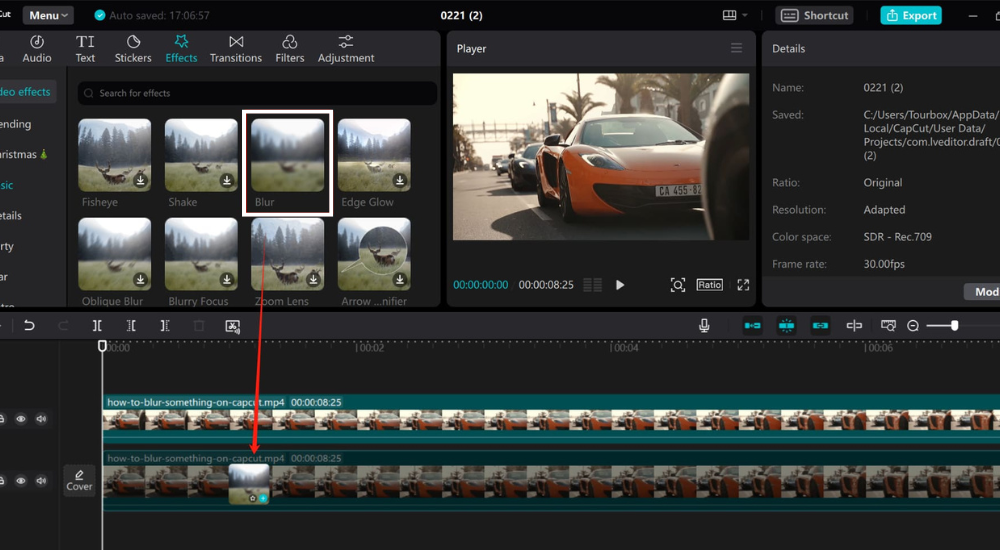Viewport: 1000px width, 550px height.
Task: Download the Shake effect
Action: 227,181
